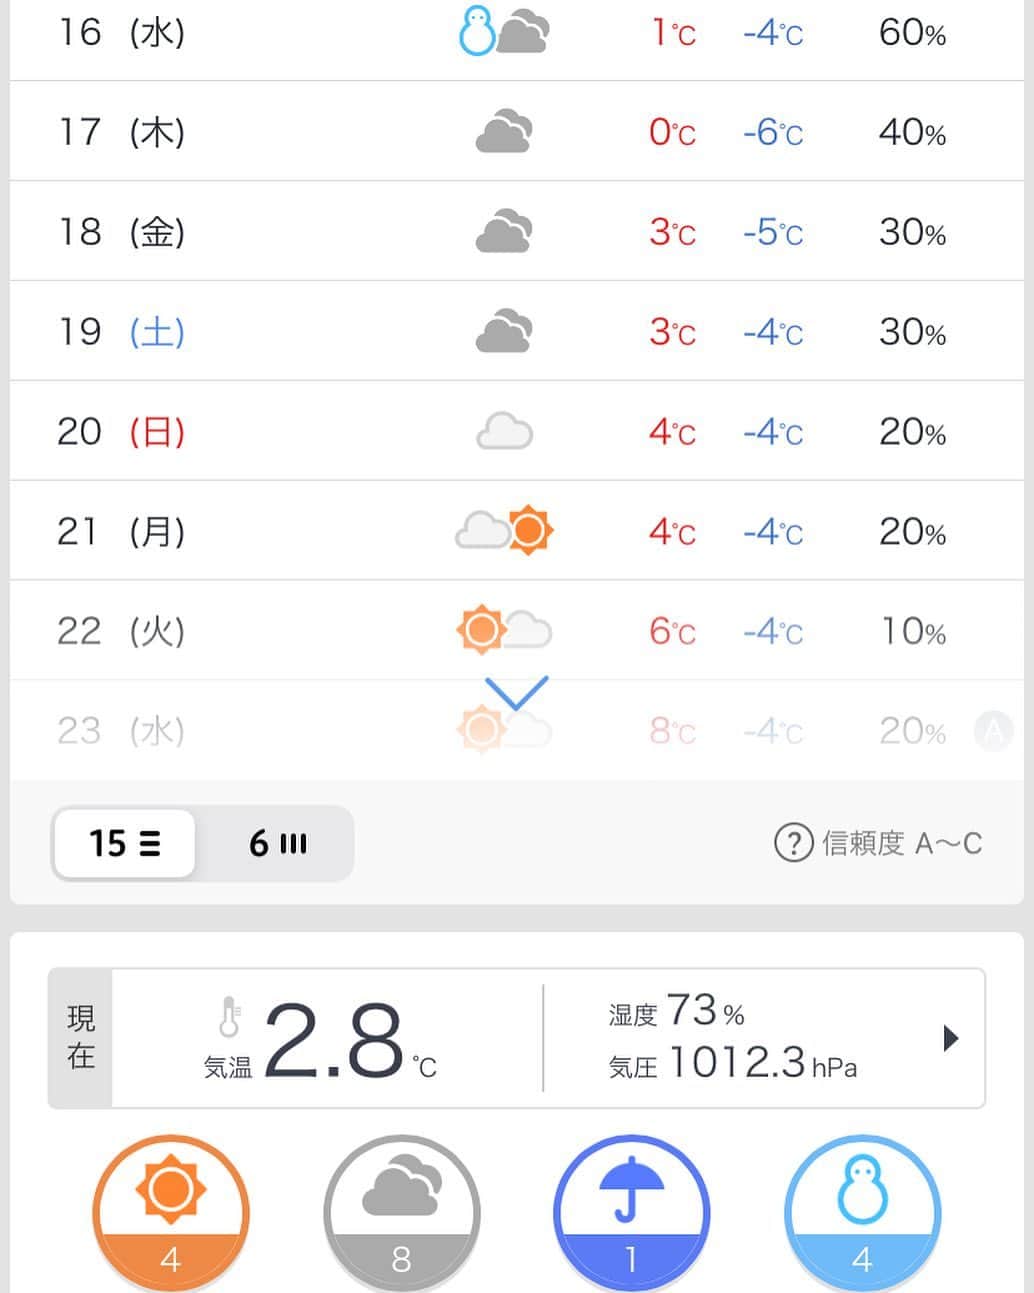Click the thermometer icon above 気温
This screenshot has width=1034, height=1293.
click(229, 1019)
